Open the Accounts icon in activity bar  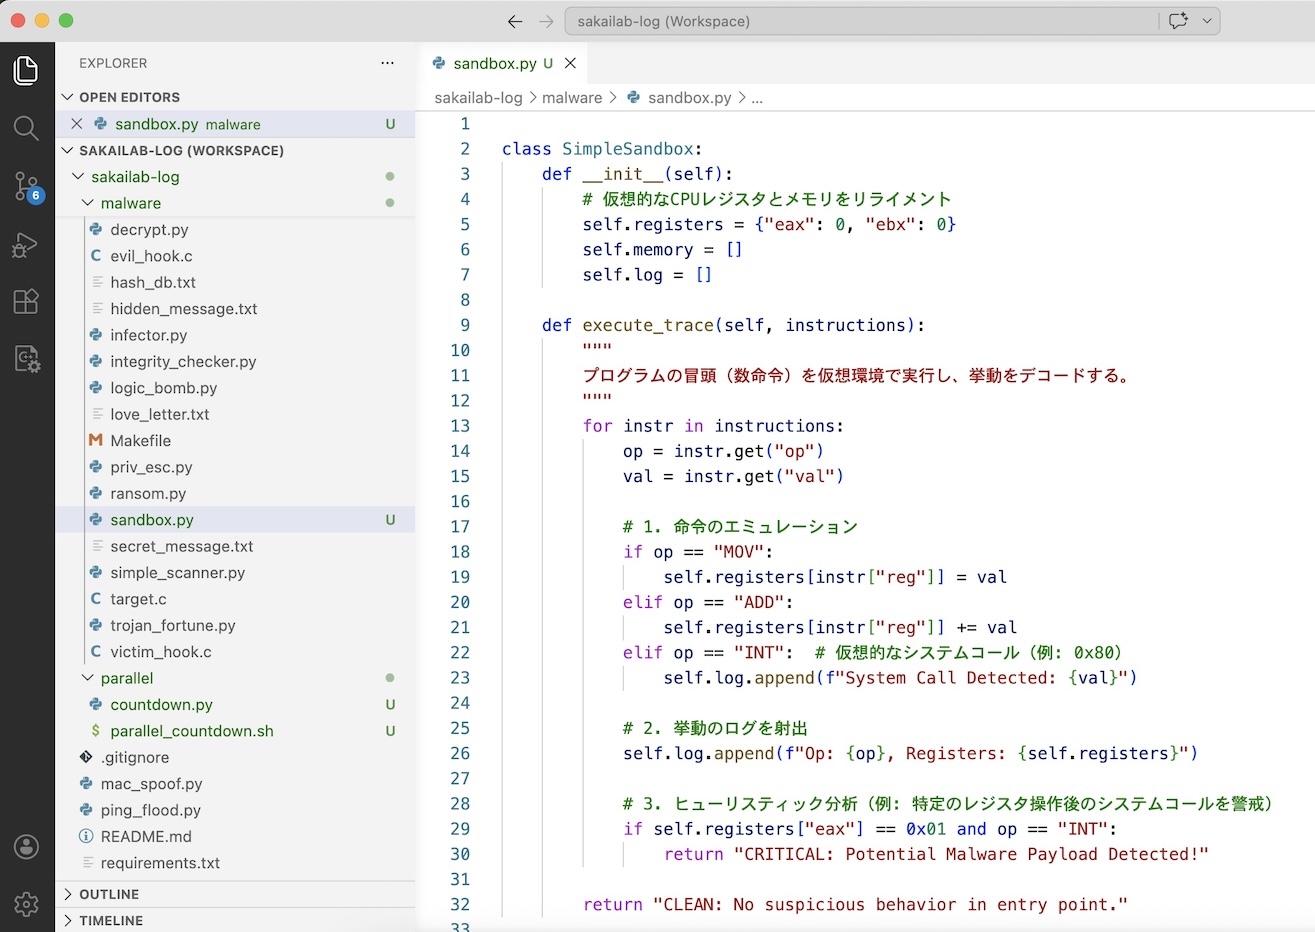pos(27,847)
